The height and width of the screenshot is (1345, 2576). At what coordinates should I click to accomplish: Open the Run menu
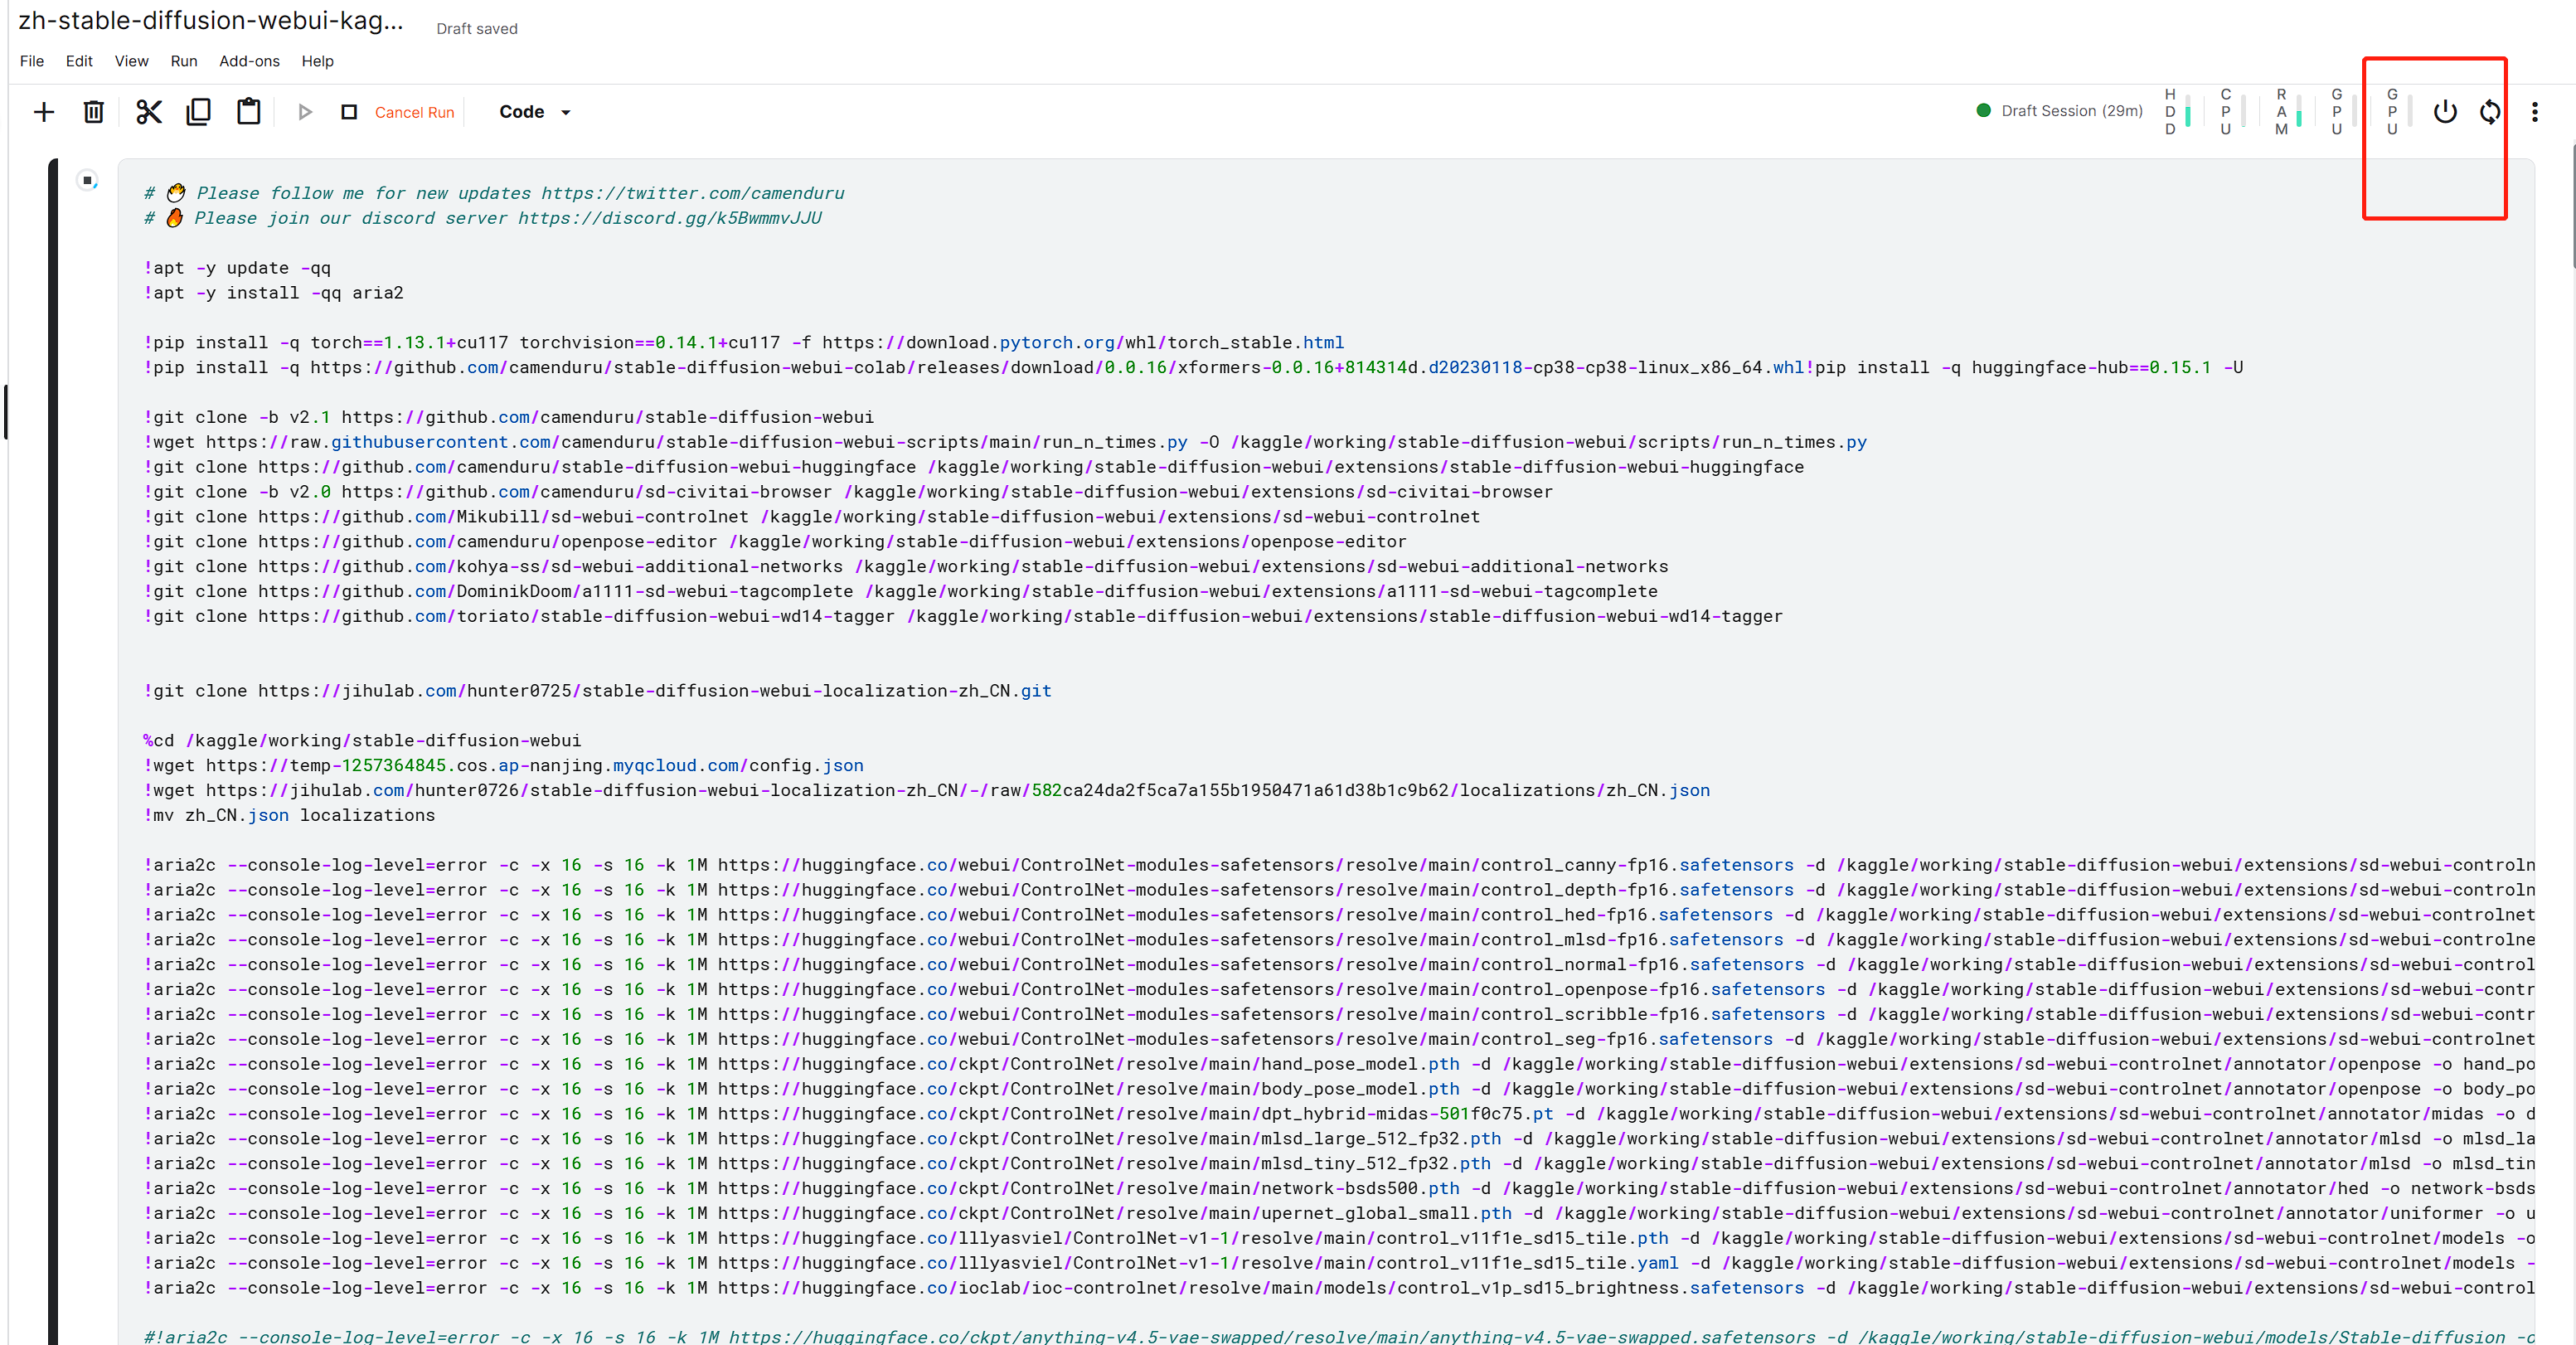(x=183, y=61)
